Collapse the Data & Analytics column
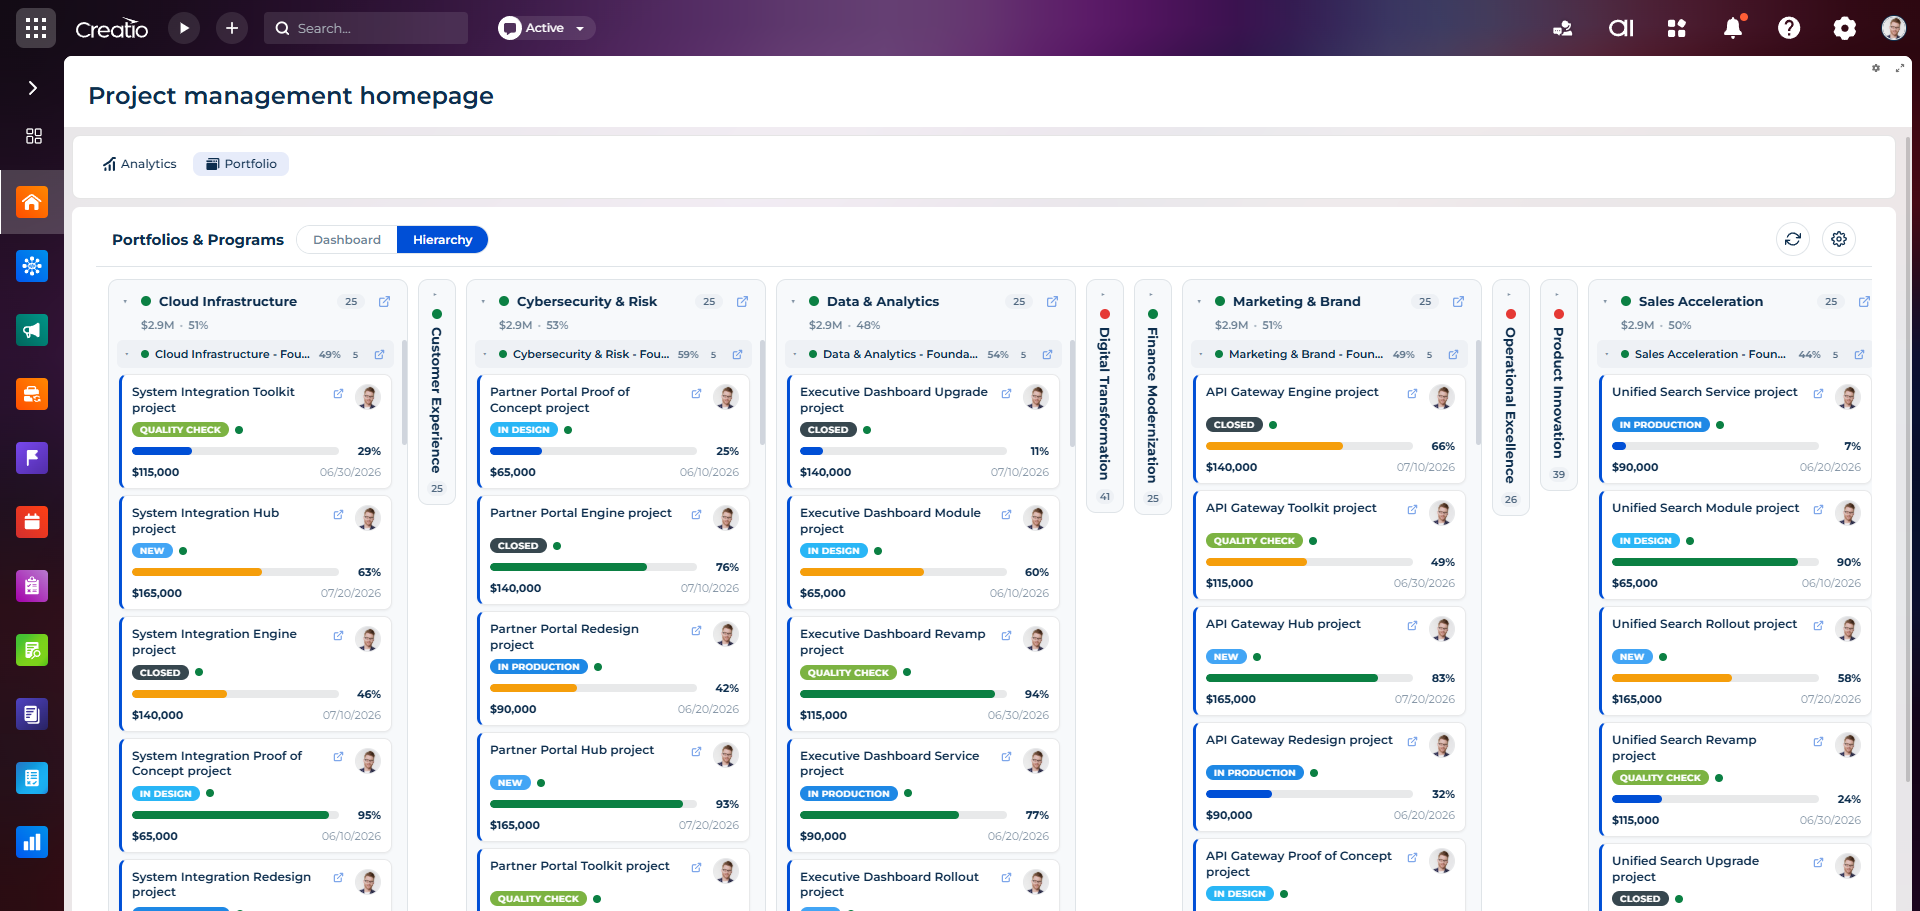 793,301
